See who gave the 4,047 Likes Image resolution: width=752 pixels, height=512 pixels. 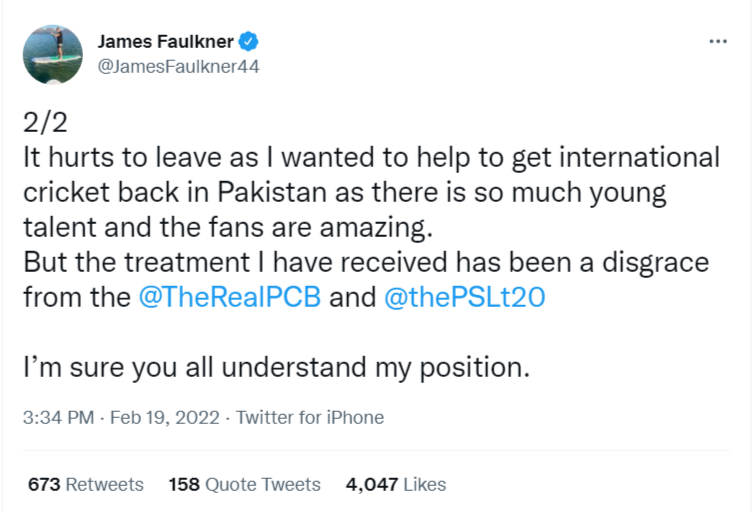396,484
